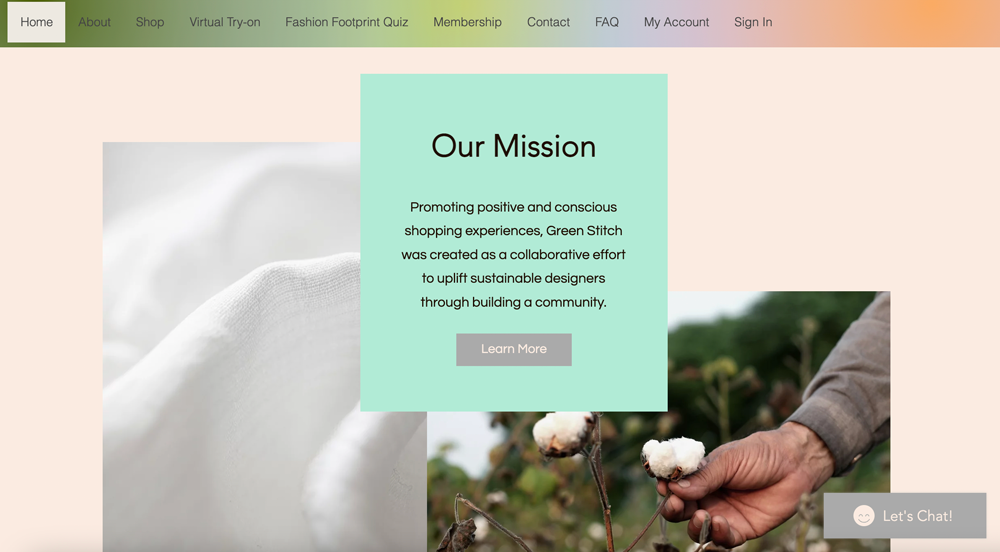Click the Learn More button
Viewport: 1000px width, 552px height.
(x=513, y=349)
